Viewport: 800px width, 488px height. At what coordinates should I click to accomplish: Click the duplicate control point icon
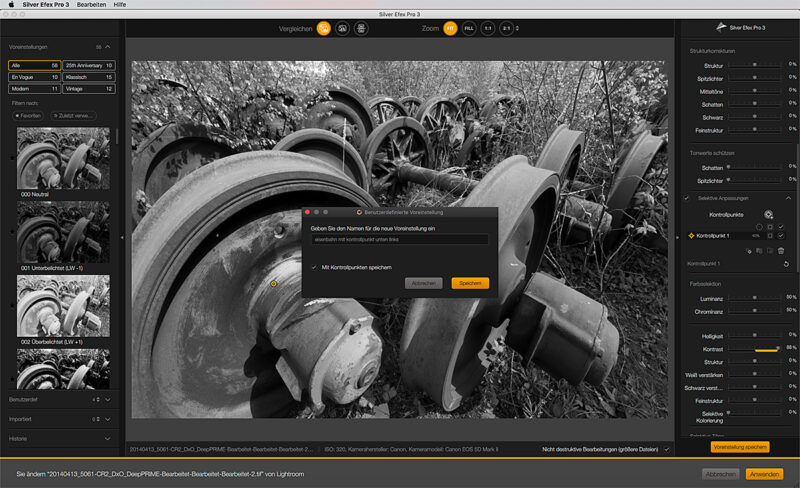point(759,251)
